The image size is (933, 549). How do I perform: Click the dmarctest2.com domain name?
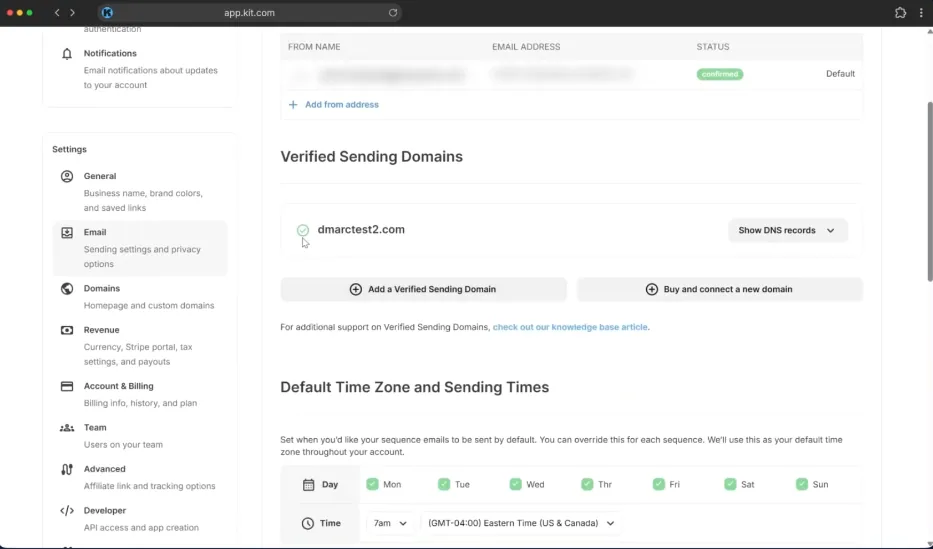(x=361, y=230)
